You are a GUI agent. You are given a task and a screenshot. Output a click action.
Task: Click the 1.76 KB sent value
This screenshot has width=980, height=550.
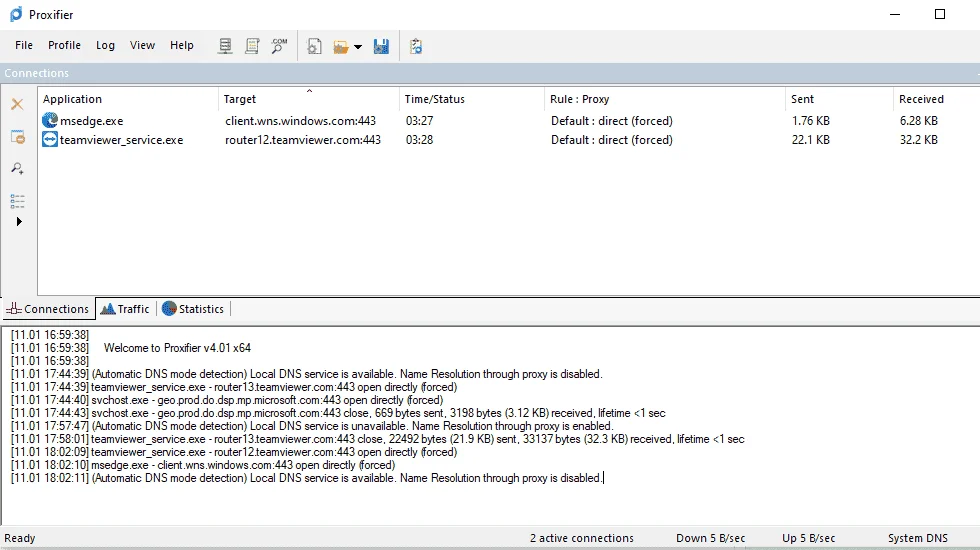811,121
